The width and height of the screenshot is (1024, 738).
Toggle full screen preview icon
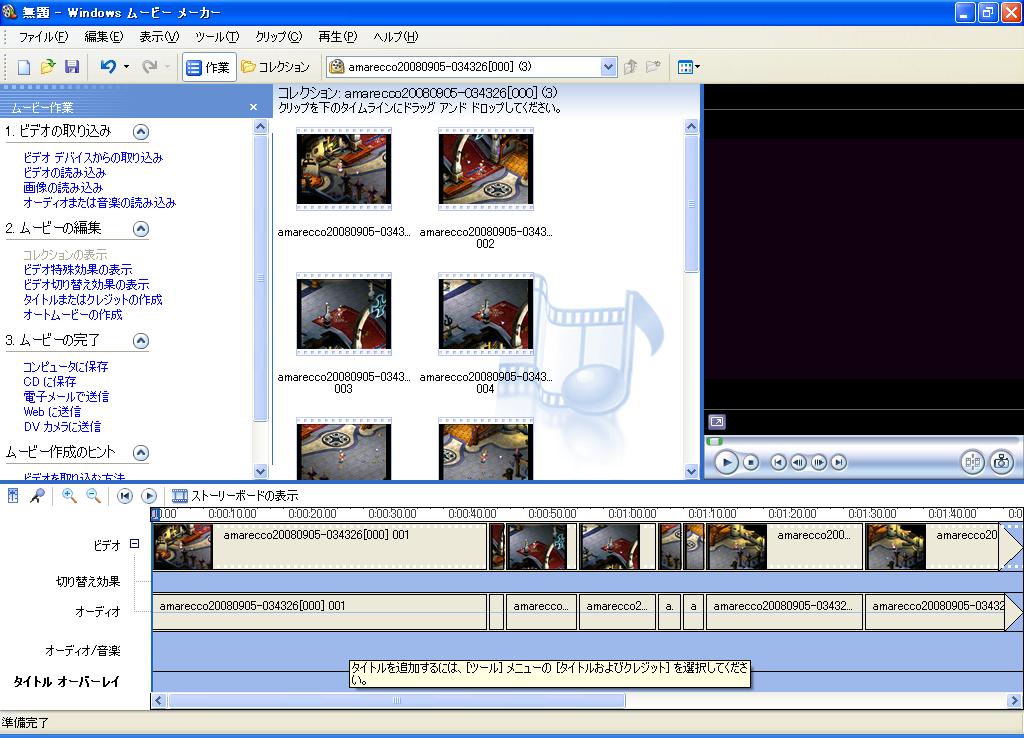(716, 422)
